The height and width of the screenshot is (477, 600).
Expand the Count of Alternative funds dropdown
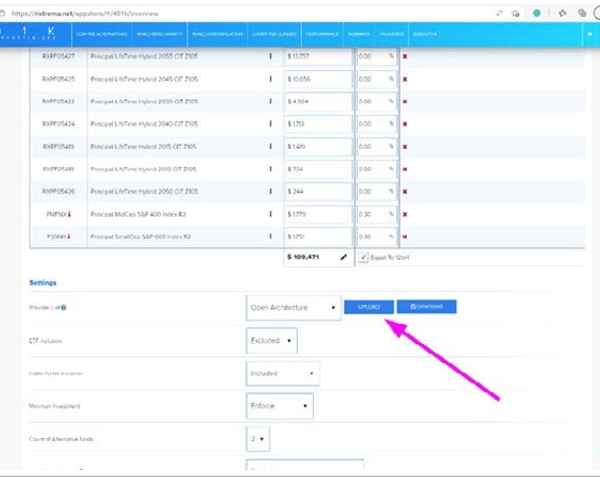259,438
